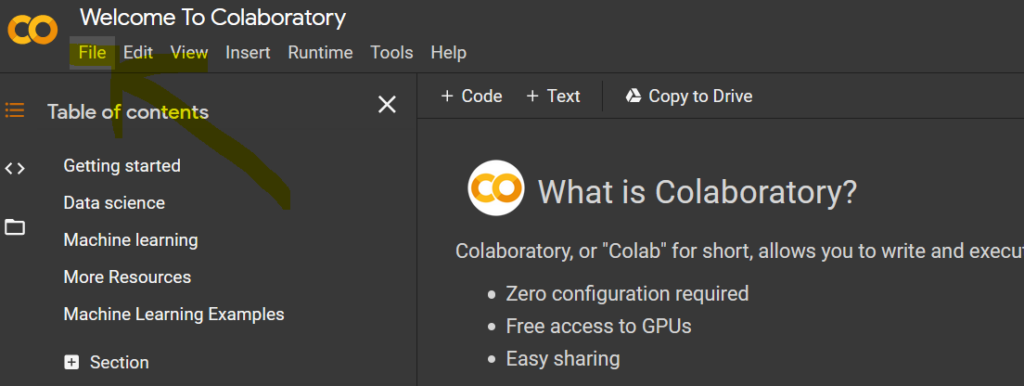Open the Runtime menu
This screenshot has height=386, width=1024.
[x=320, y=52]
